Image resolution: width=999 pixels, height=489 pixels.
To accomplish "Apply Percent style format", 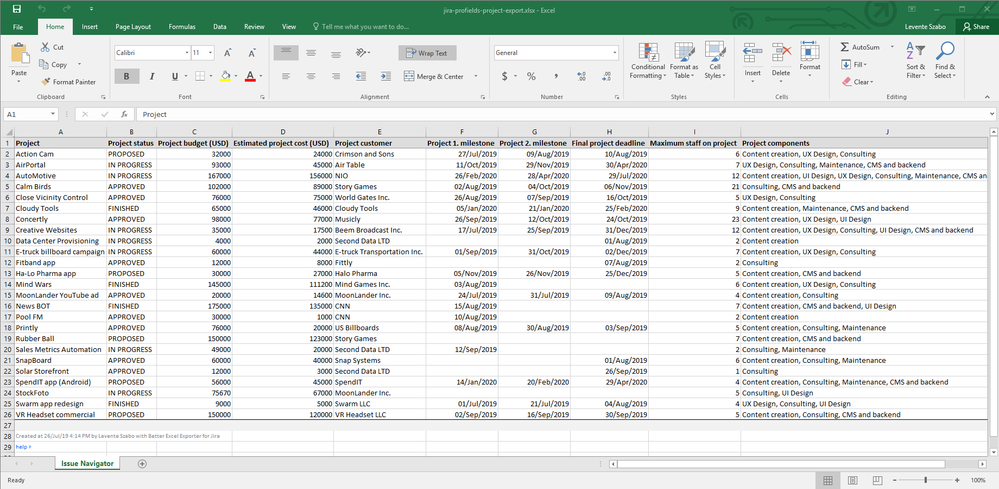I will (531, 76).
